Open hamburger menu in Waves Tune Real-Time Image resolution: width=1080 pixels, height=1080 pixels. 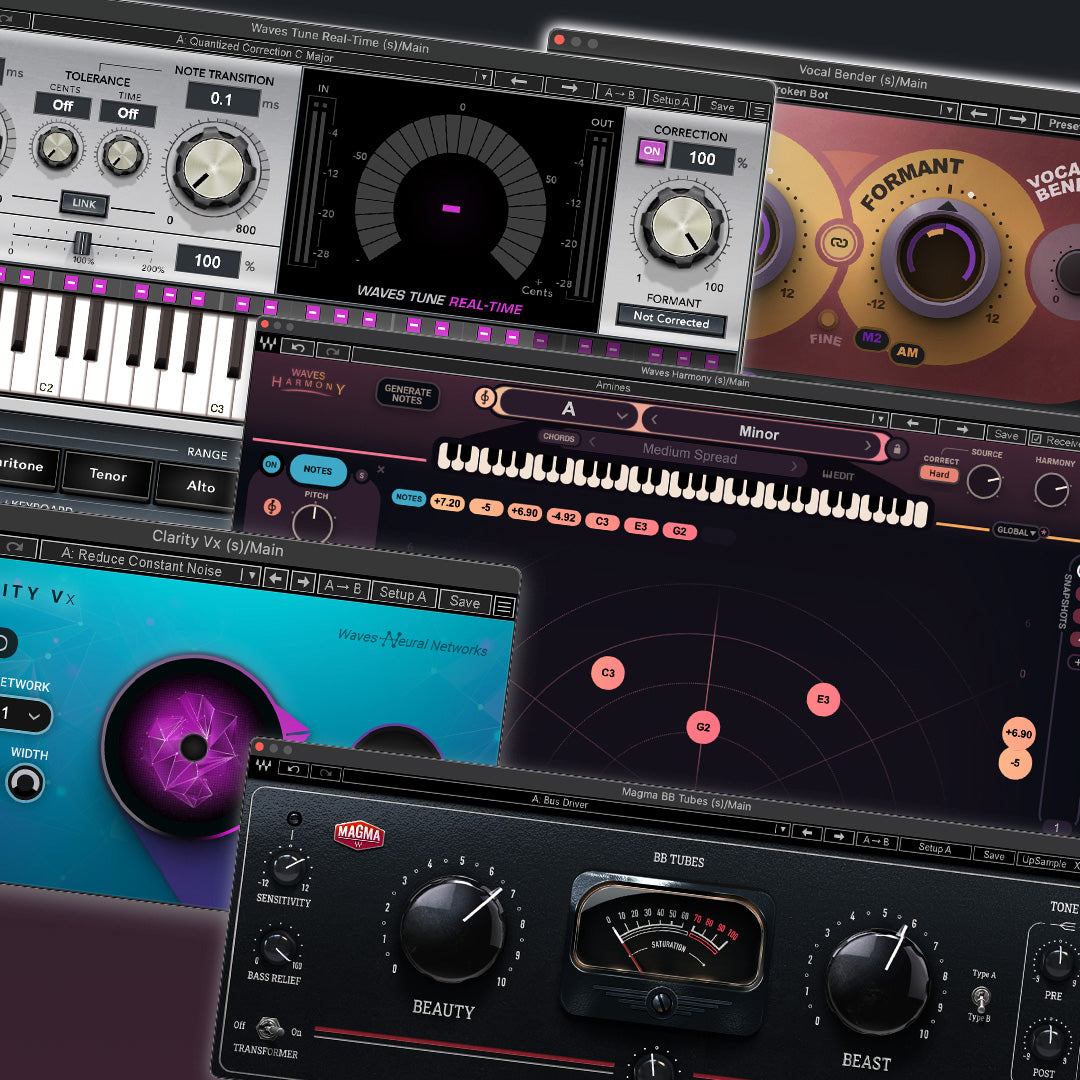[x=758, y=110]
